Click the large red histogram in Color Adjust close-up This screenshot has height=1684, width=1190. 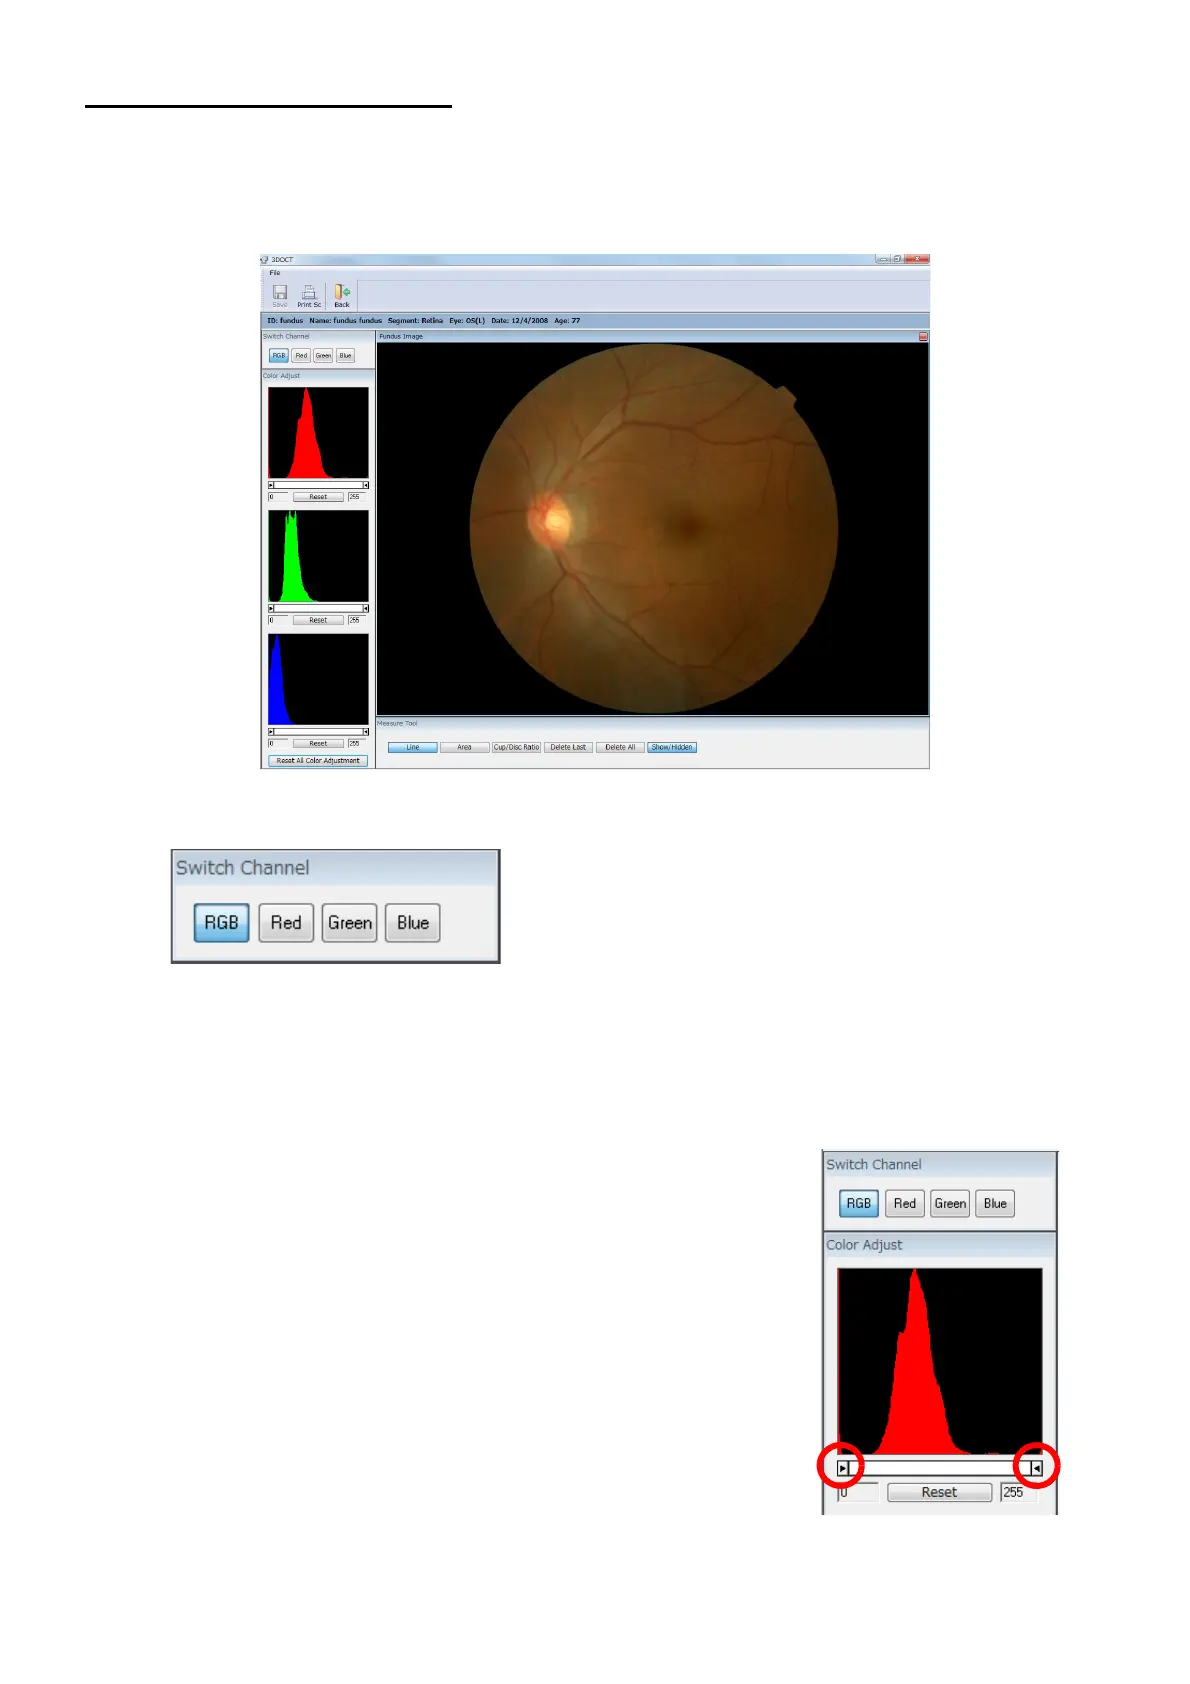[x=940, y=1361]
